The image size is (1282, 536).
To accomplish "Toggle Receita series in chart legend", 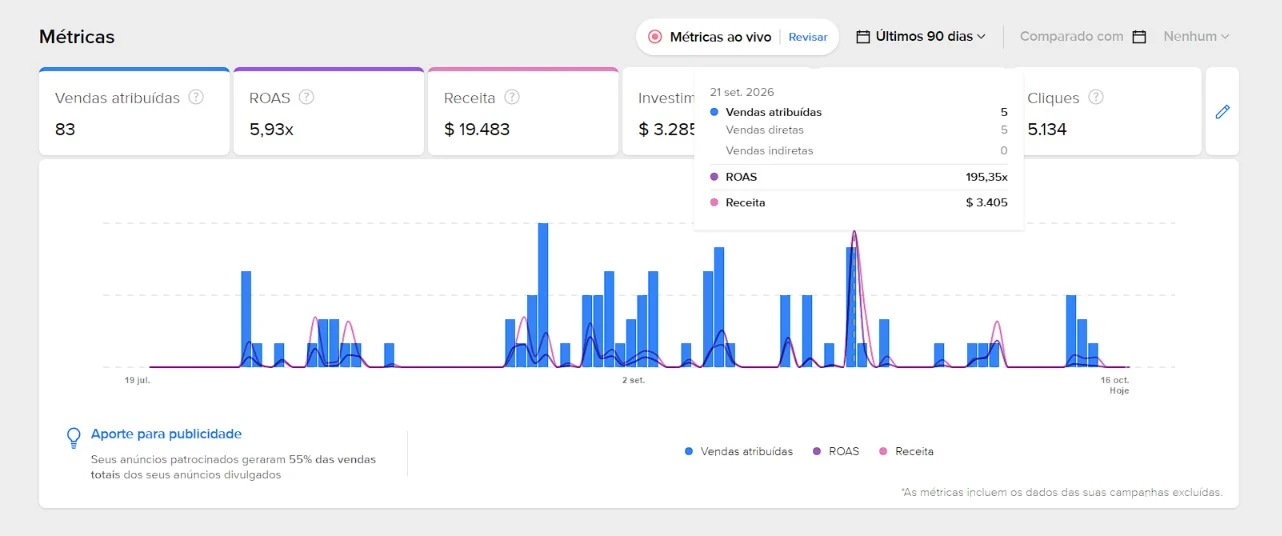I will (x=906, y=452).
